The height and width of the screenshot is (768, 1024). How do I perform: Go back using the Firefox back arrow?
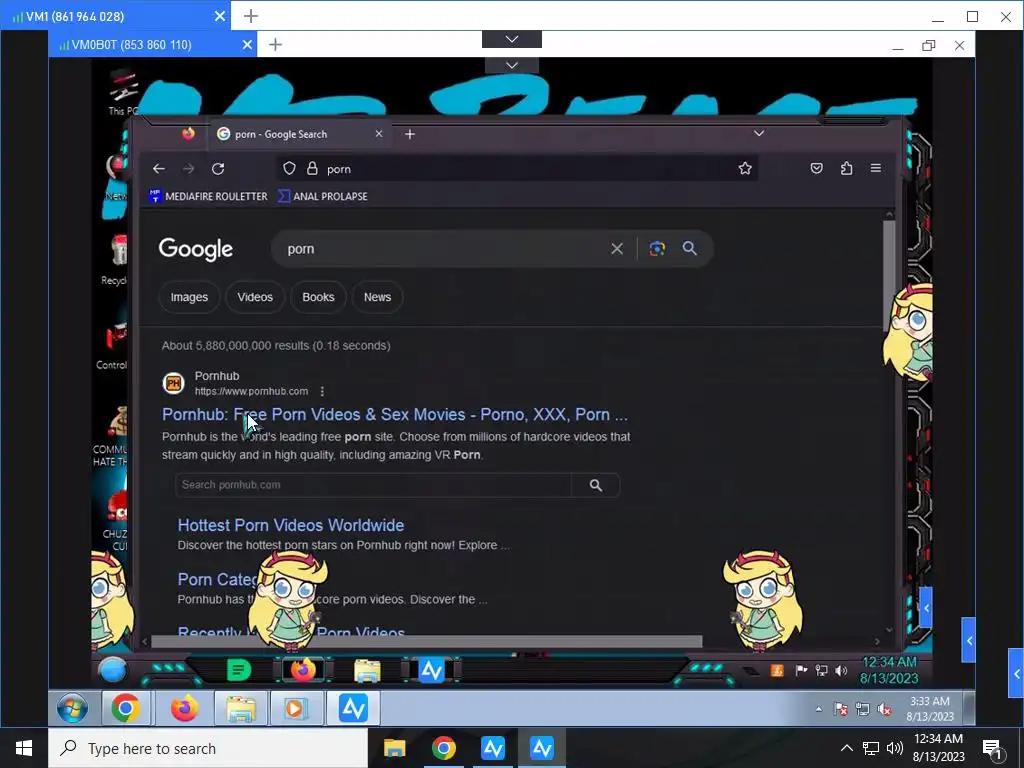(x=159, y=169)
